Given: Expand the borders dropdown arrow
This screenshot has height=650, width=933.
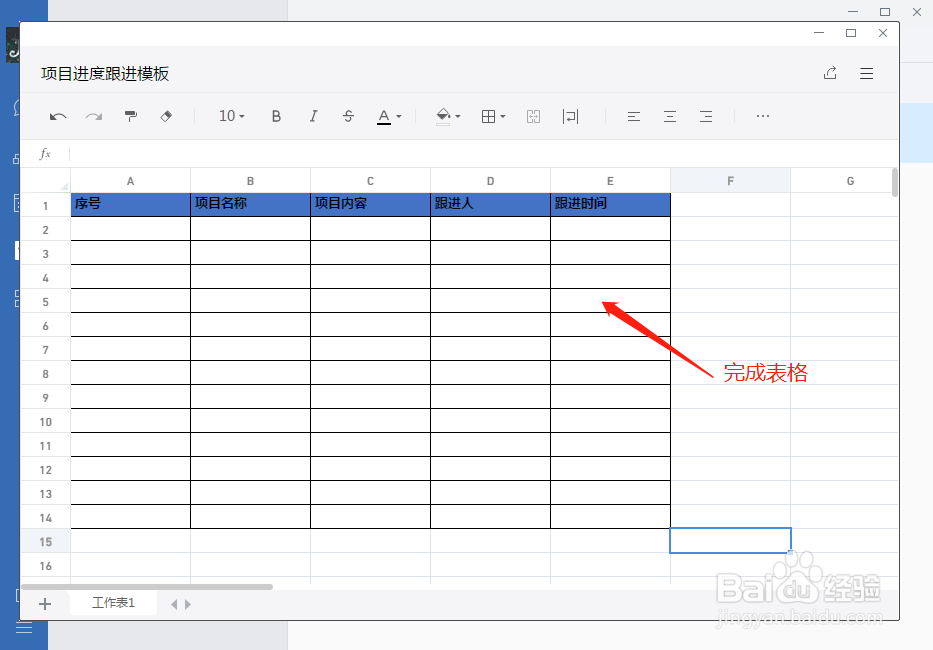Looking at the screenshot, I should pyautogui.click(x=503, y=117).
